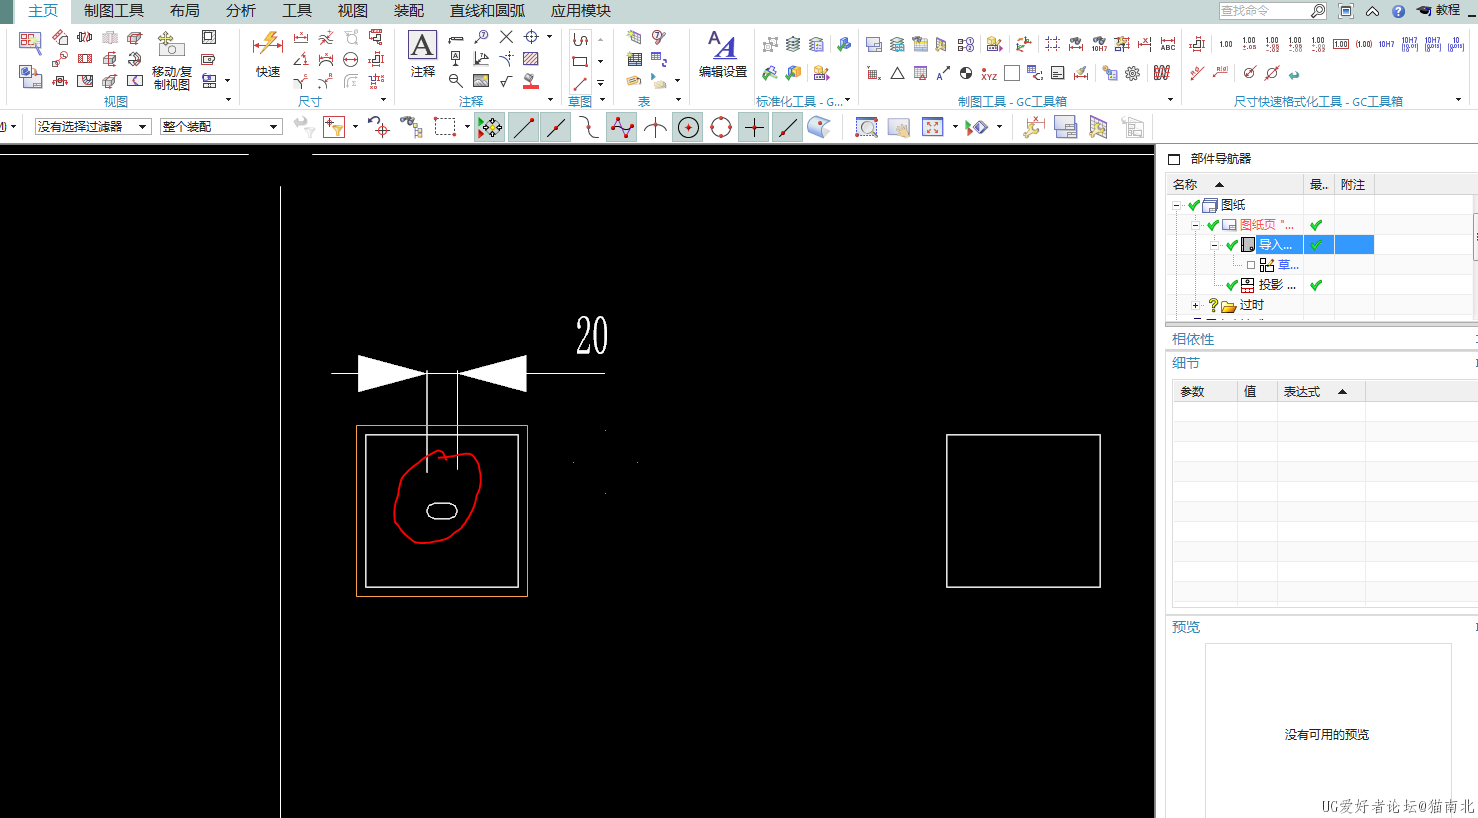This screenshot has width=1478, height=818.
Task: Click the XYZ coordinate tool in GC toolbox
Action: coord(989,73)
